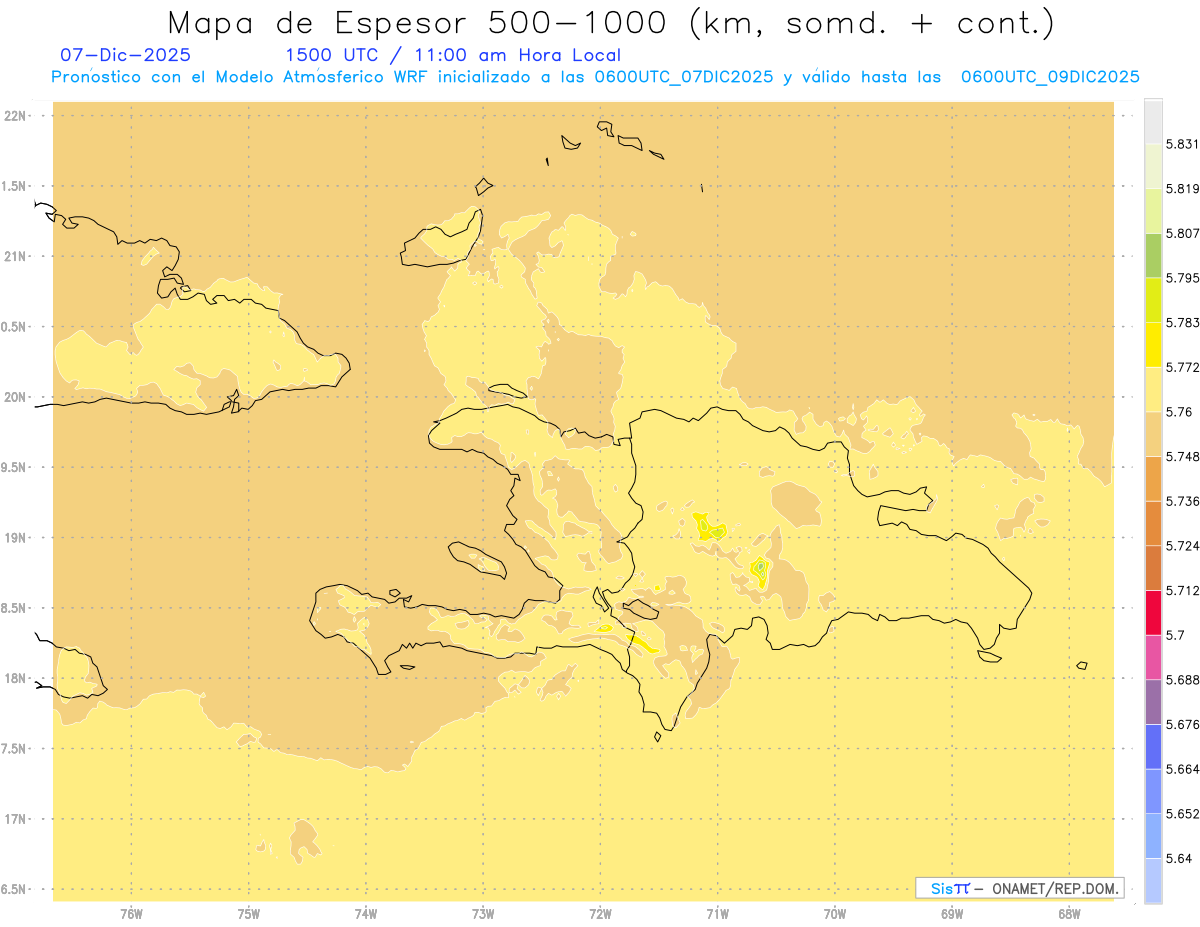The image size is (1200, 927).
Task: Click the legend value 5.772
Action: (1183, 367)
